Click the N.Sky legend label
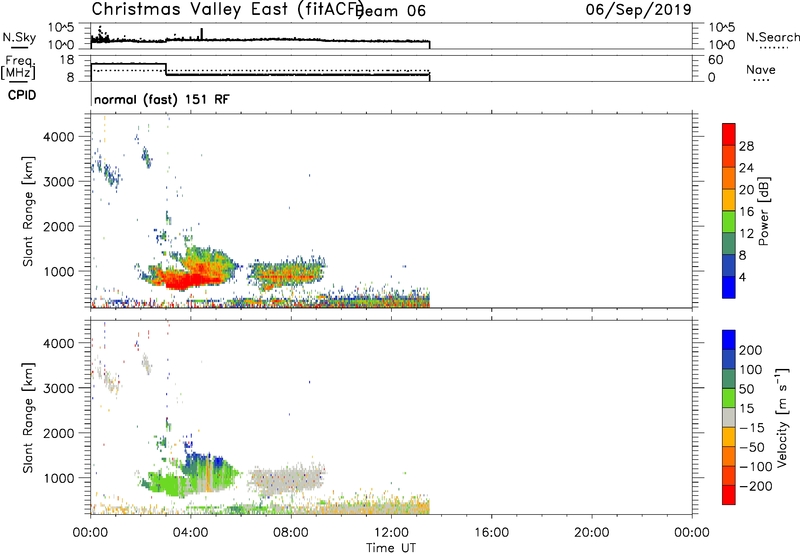This screenshot has height=554, width=800. click(x=19, y=37)
